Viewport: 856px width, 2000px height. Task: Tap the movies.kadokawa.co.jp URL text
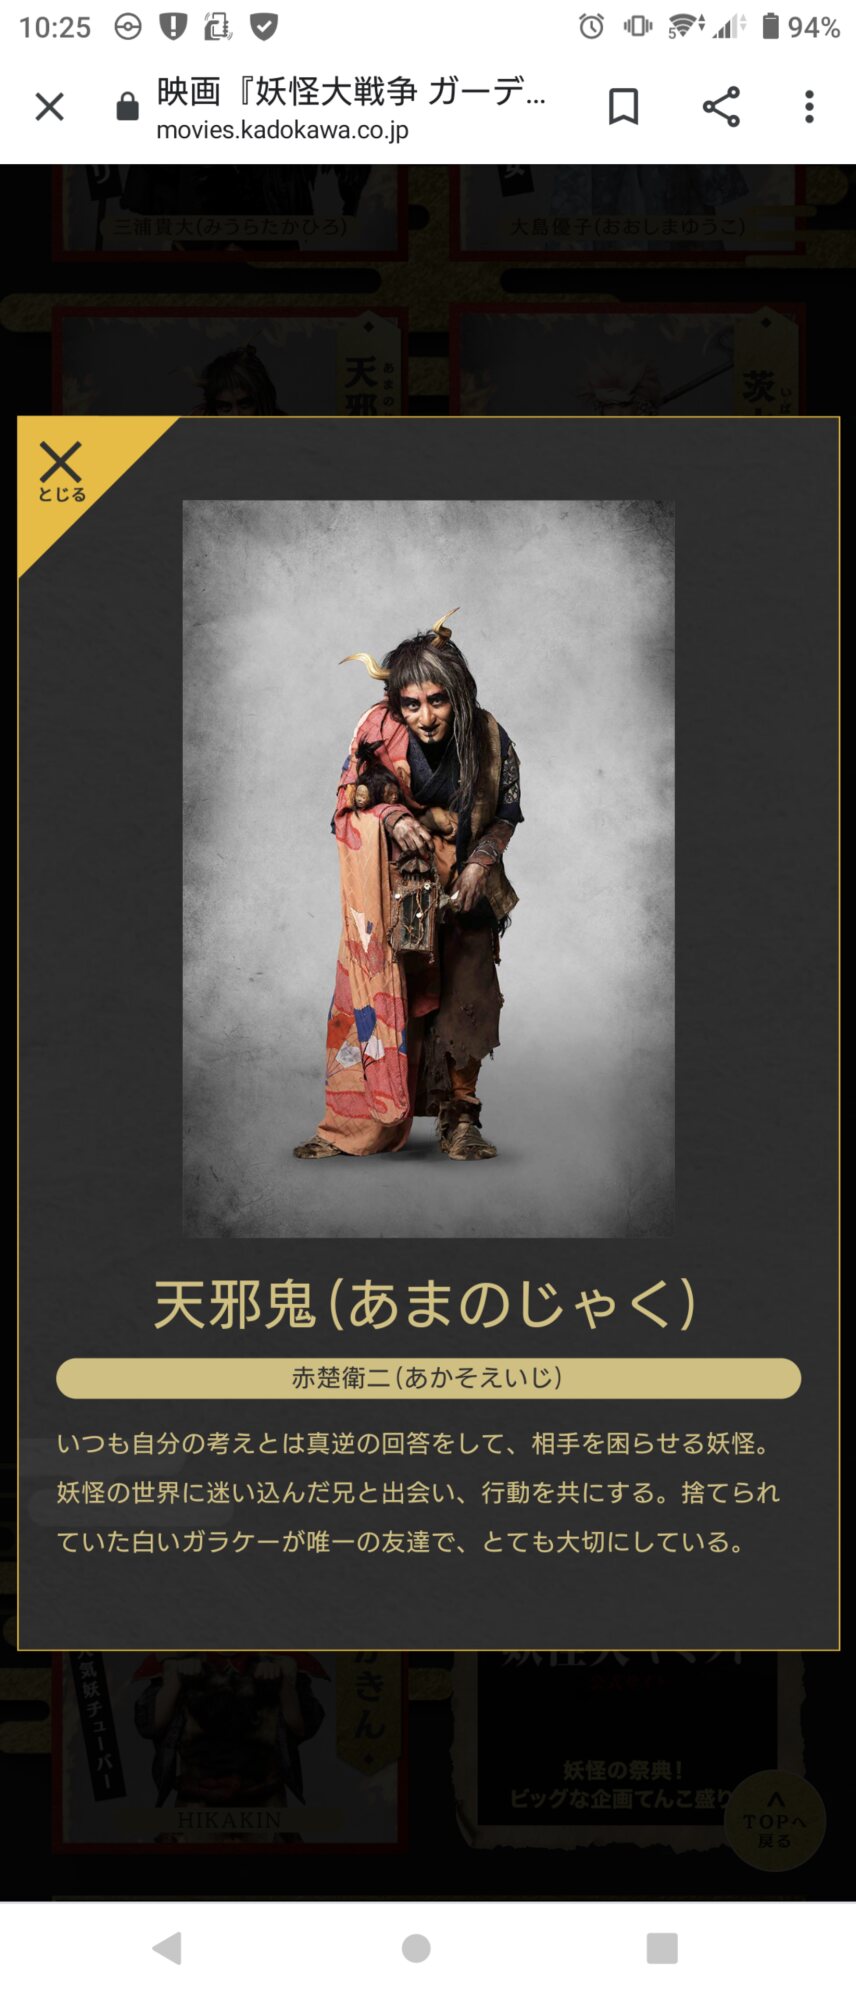coord(282,130)
